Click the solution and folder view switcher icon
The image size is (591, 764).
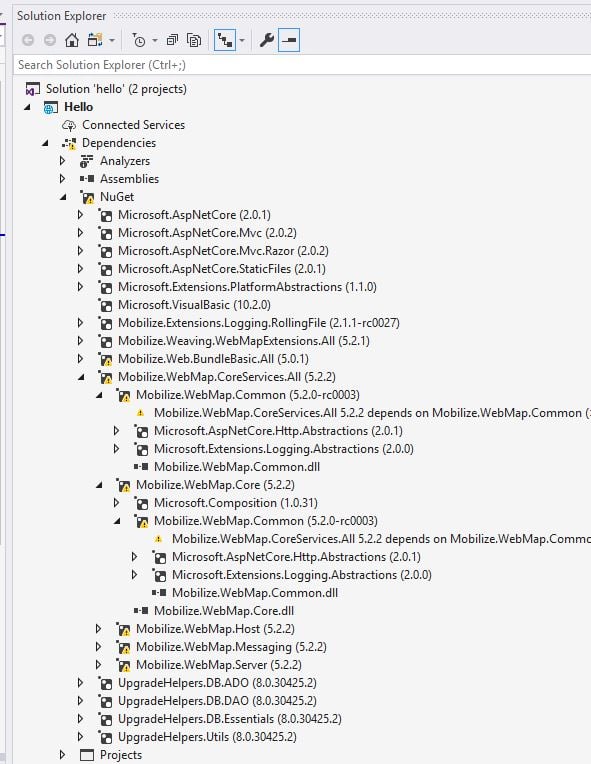point(95,40)
